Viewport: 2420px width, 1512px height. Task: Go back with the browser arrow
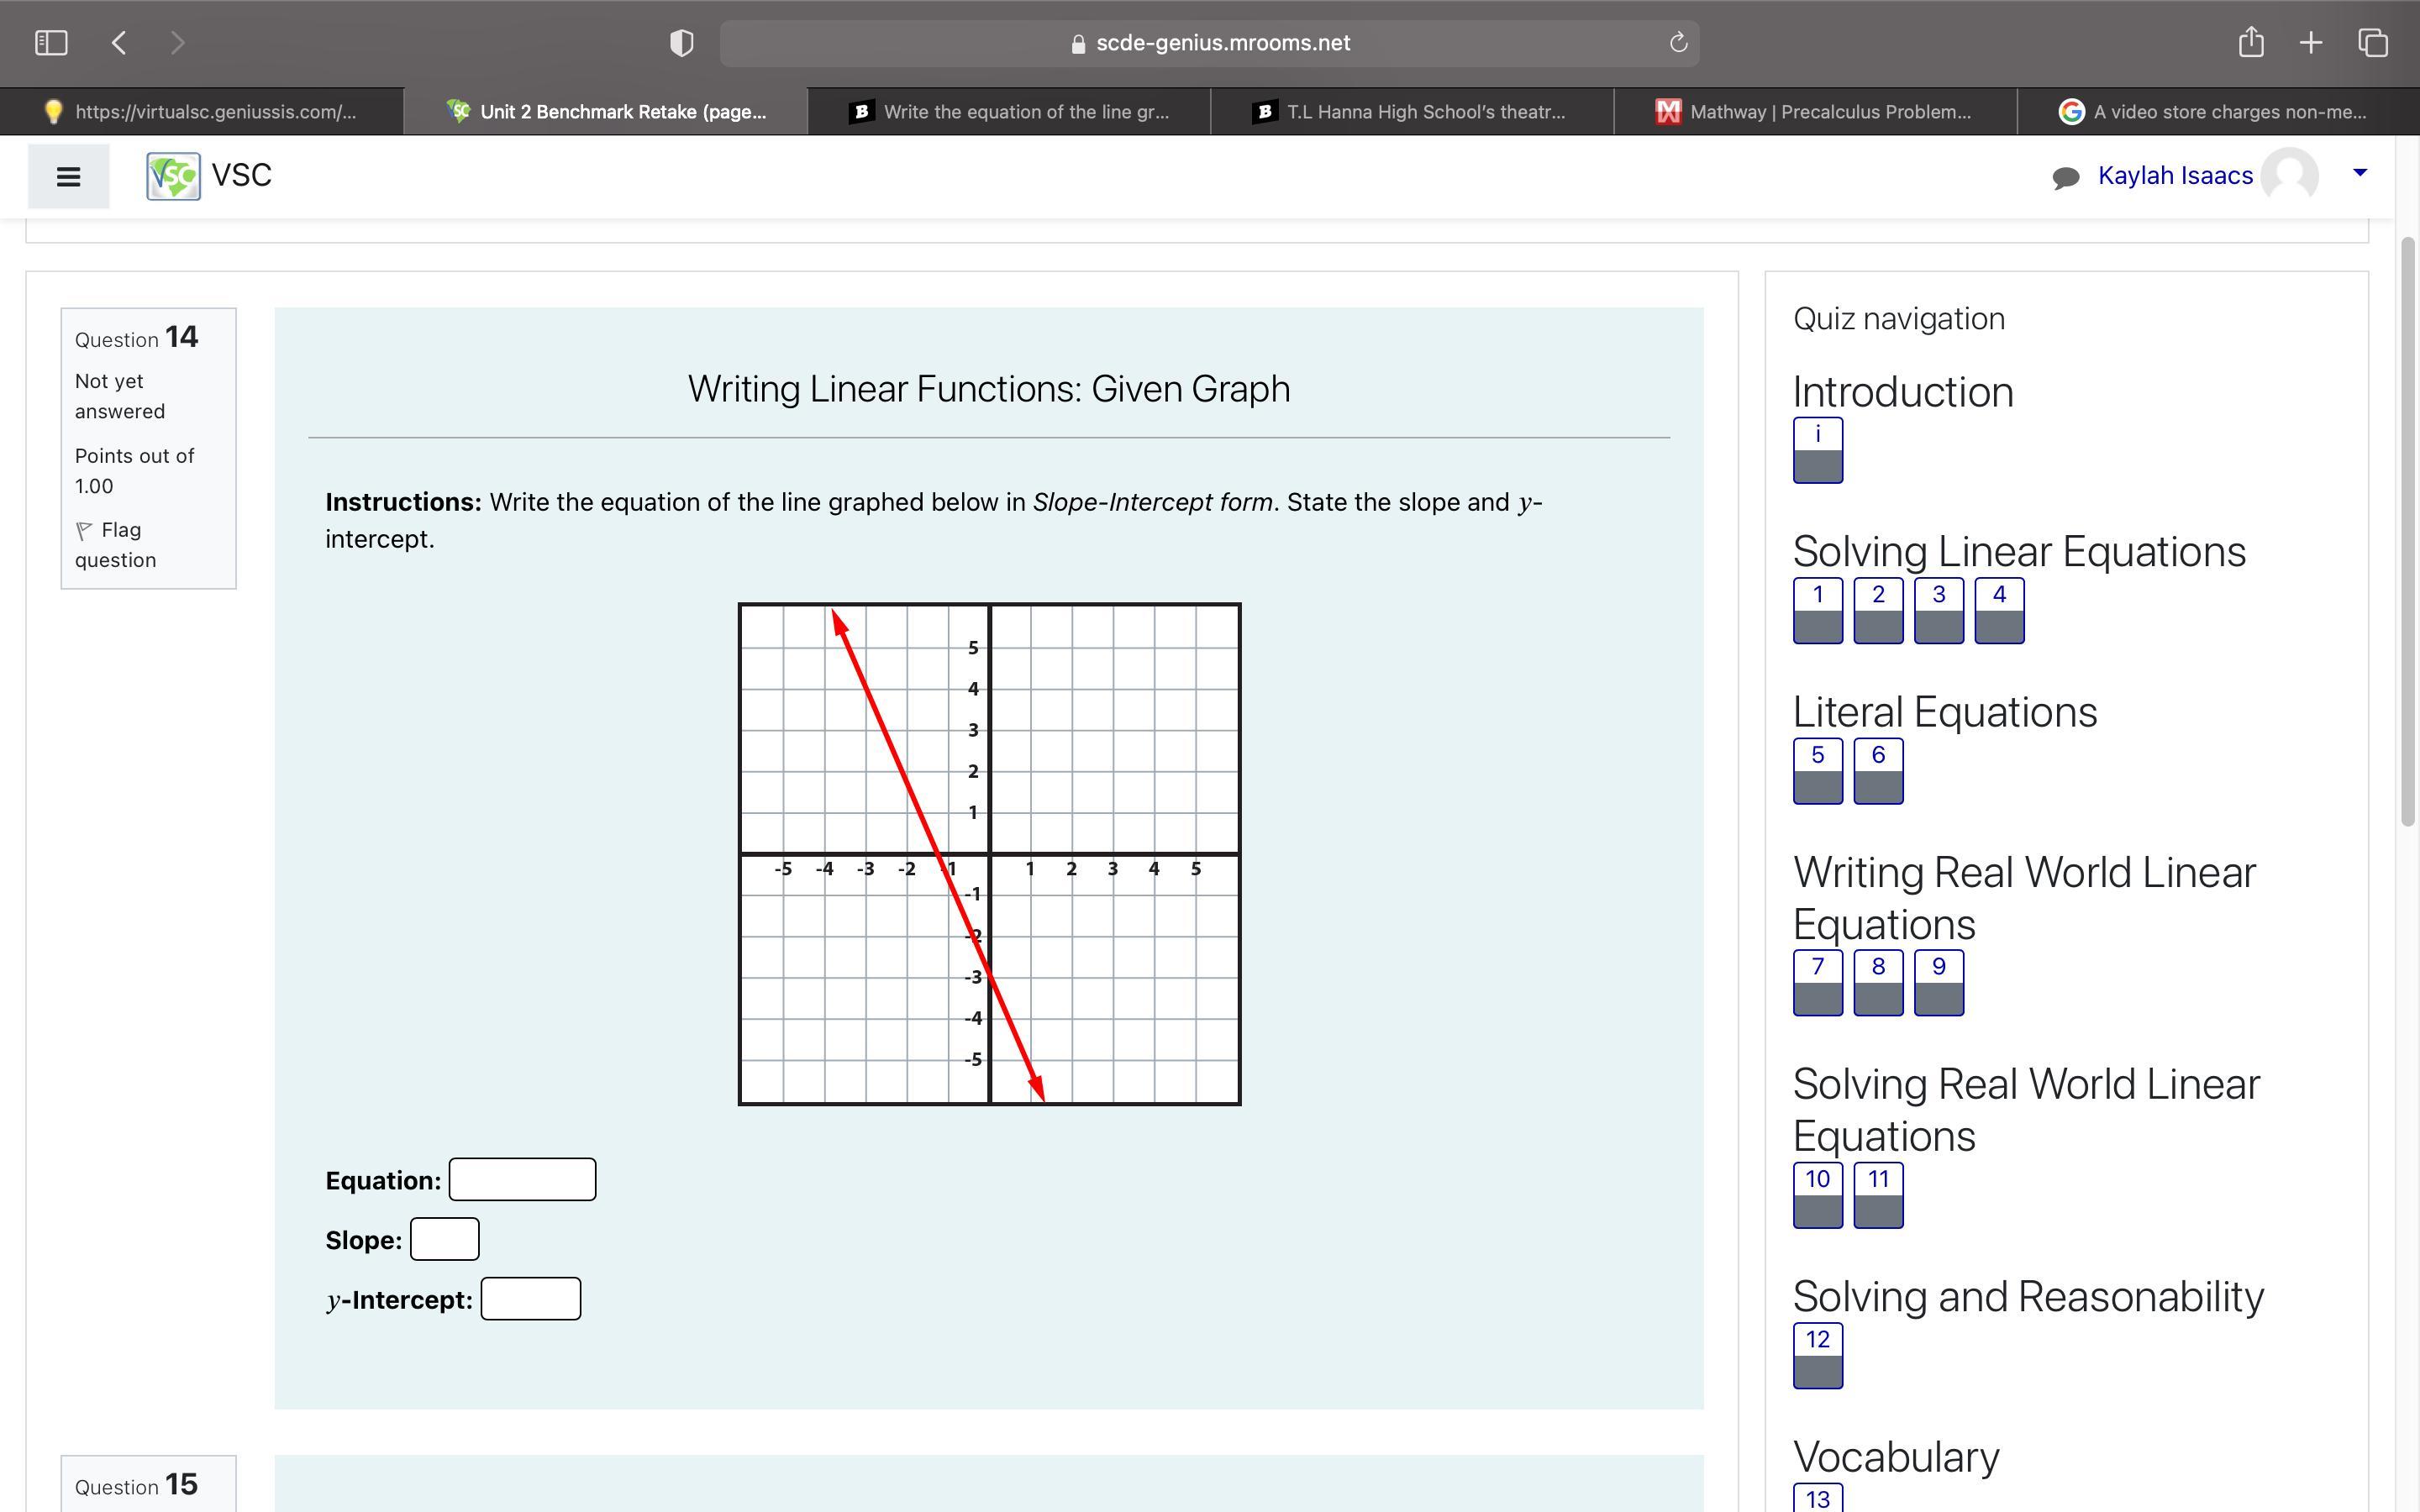[x=119, y=43]
